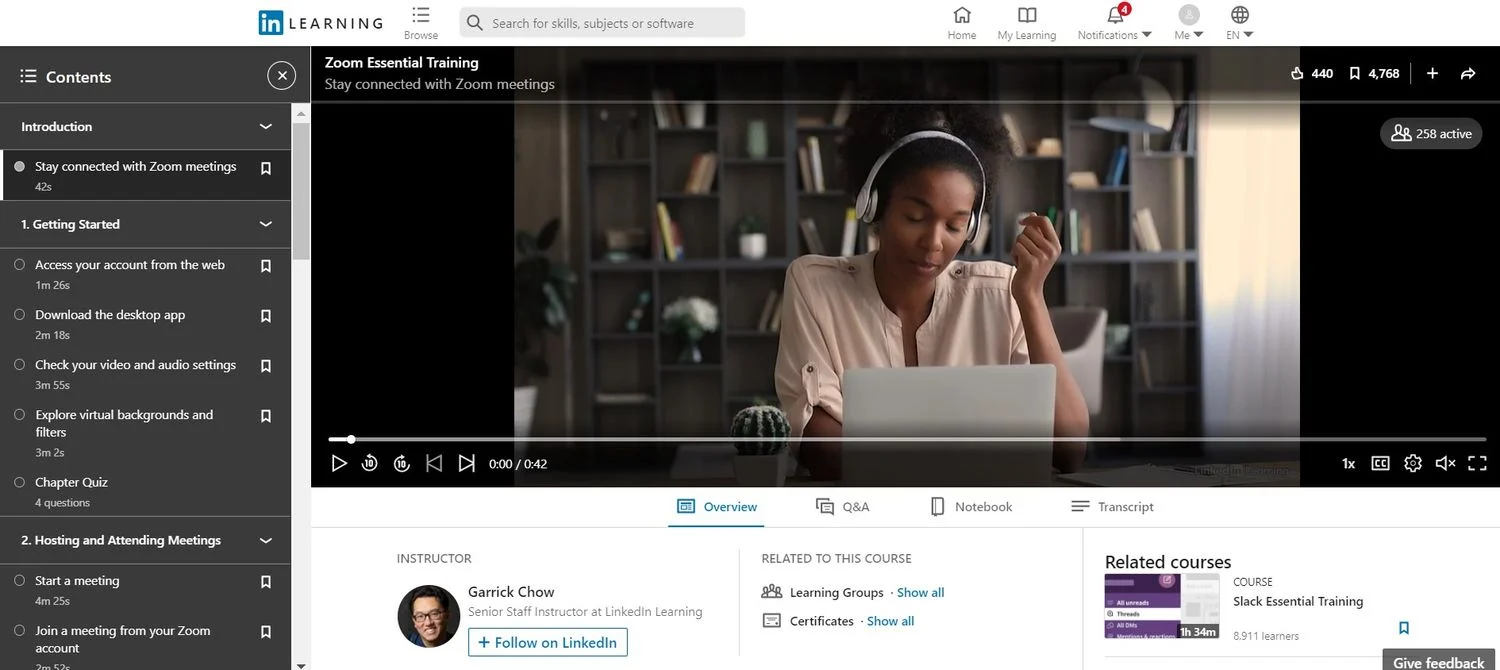This screenshot has width=1500, height=670.
Task: View the 258 active learners badge
Action: pos(1431,133)
